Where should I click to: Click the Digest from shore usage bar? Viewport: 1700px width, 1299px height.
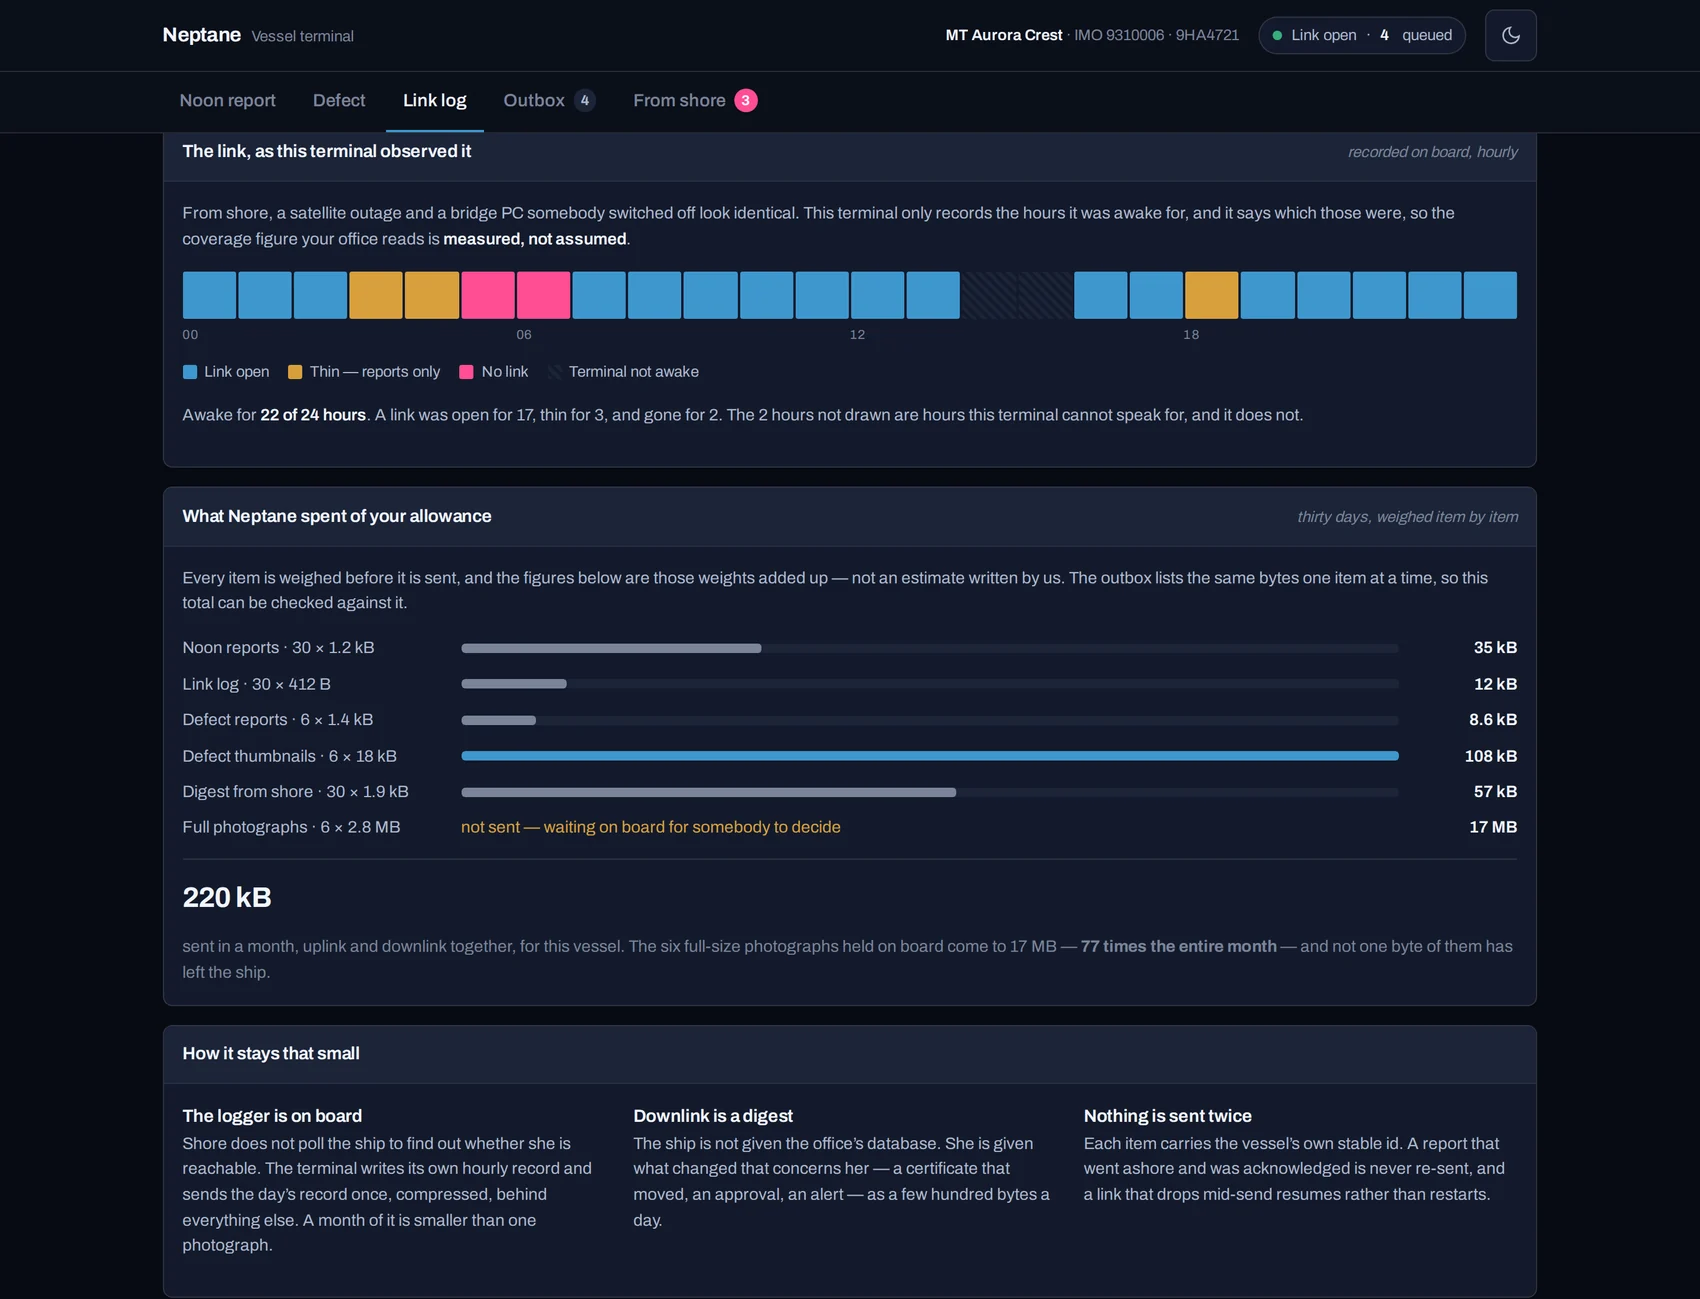(x=929, y=792)
